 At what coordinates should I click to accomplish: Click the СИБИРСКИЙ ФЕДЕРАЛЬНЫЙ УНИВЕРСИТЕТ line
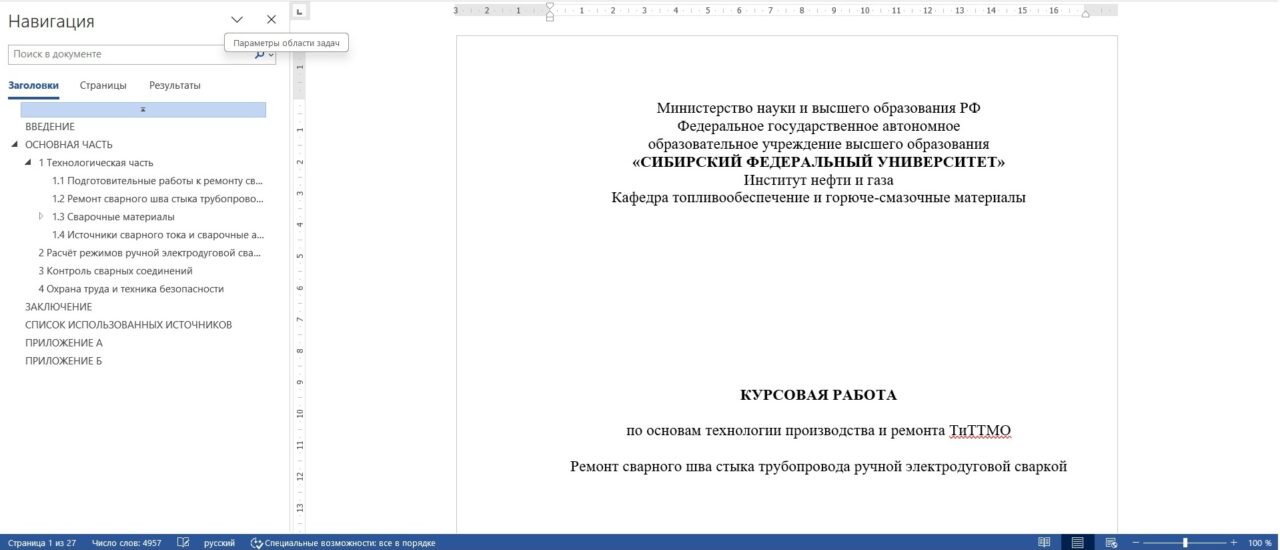click(x=818, y=162)
